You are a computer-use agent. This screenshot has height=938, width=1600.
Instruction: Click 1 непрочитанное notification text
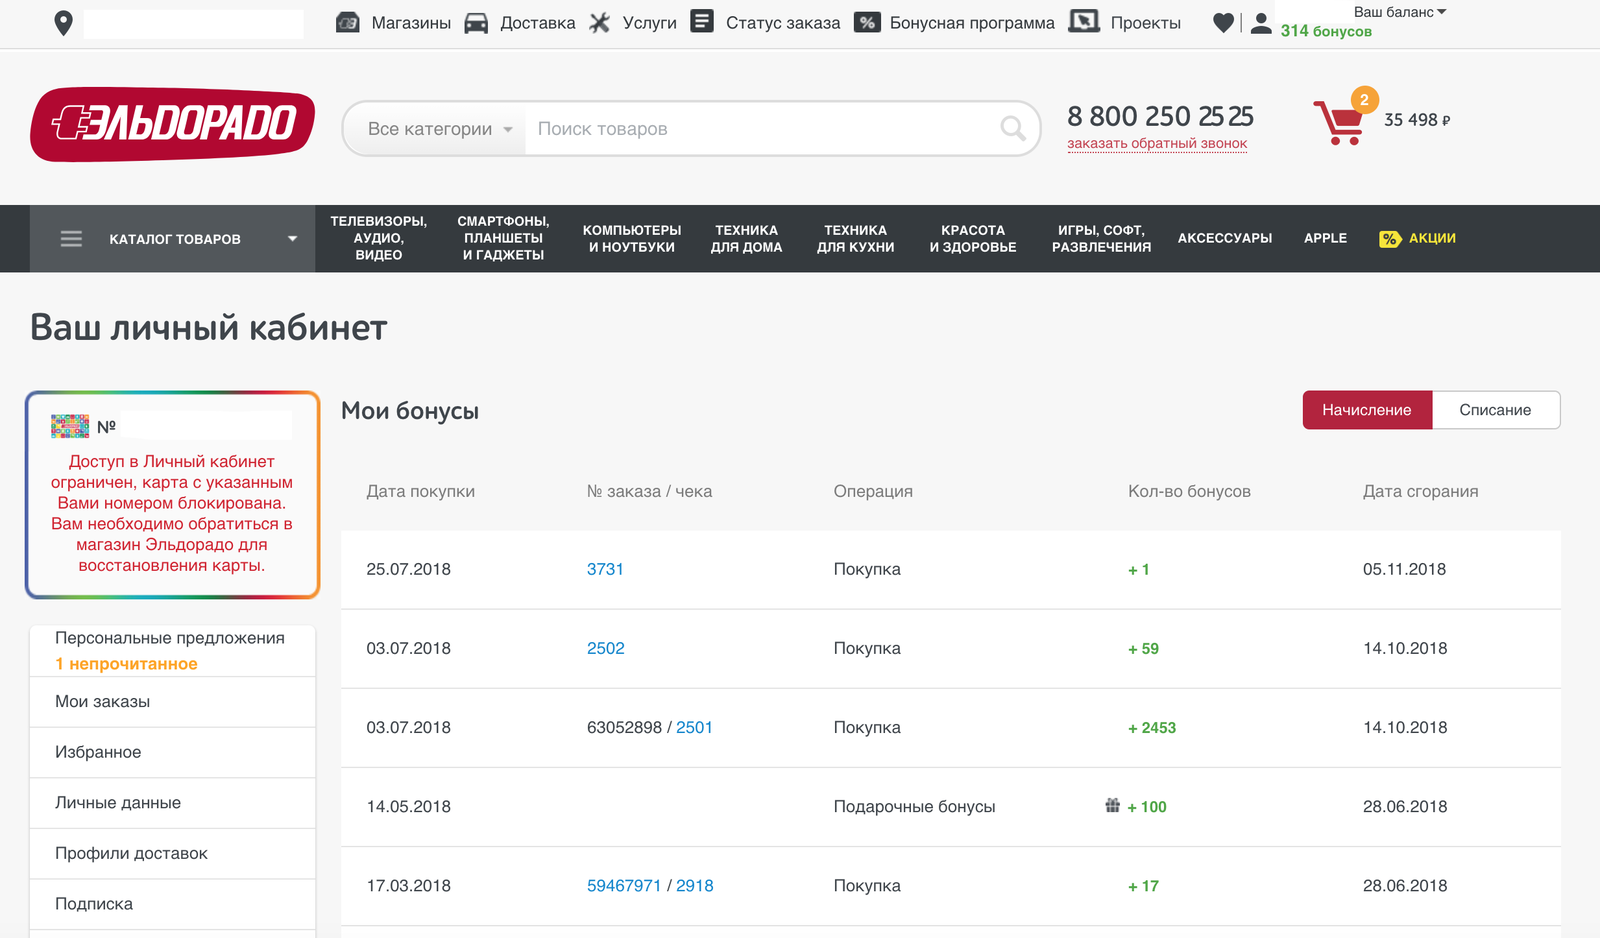pos(126,664)
